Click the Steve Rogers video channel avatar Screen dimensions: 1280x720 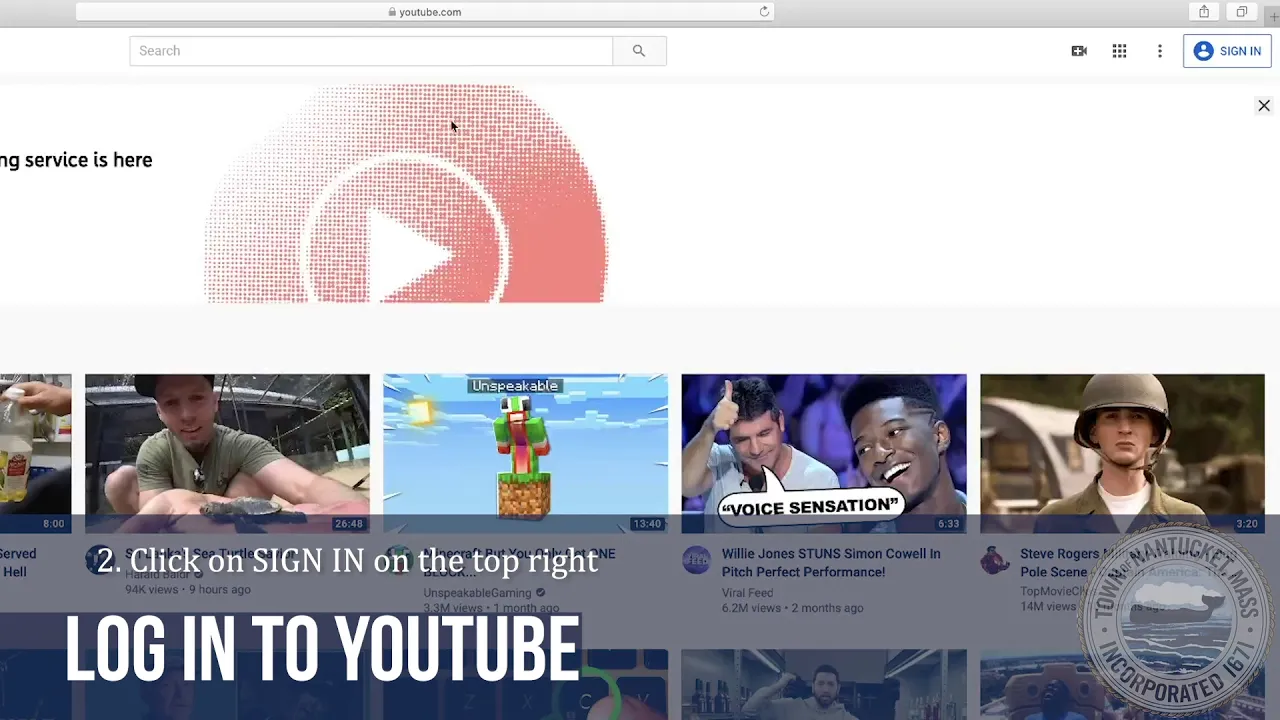point(994,560)
